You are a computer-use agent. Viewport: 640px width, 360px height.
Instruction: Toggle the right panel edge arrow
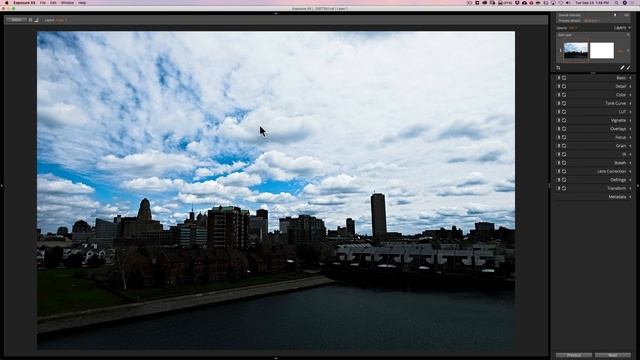(x=638, y=186)
